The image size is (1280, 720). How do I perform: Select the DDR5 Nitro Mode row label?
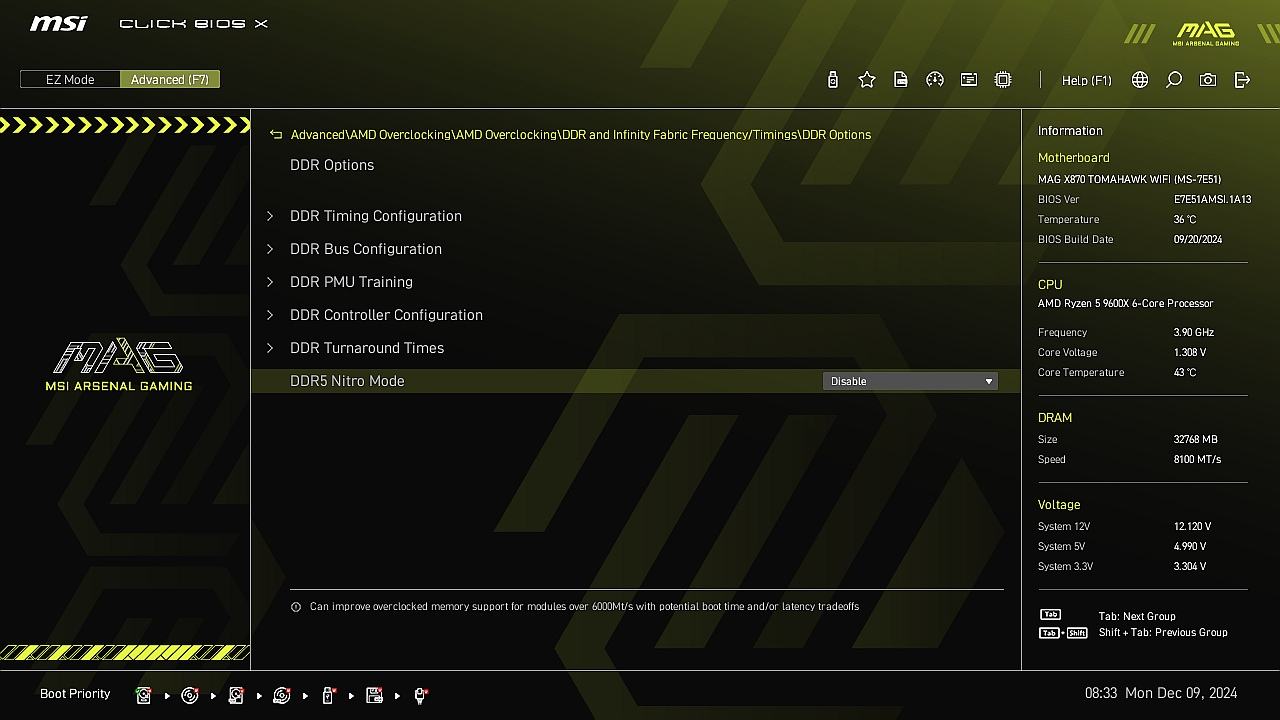347,381
